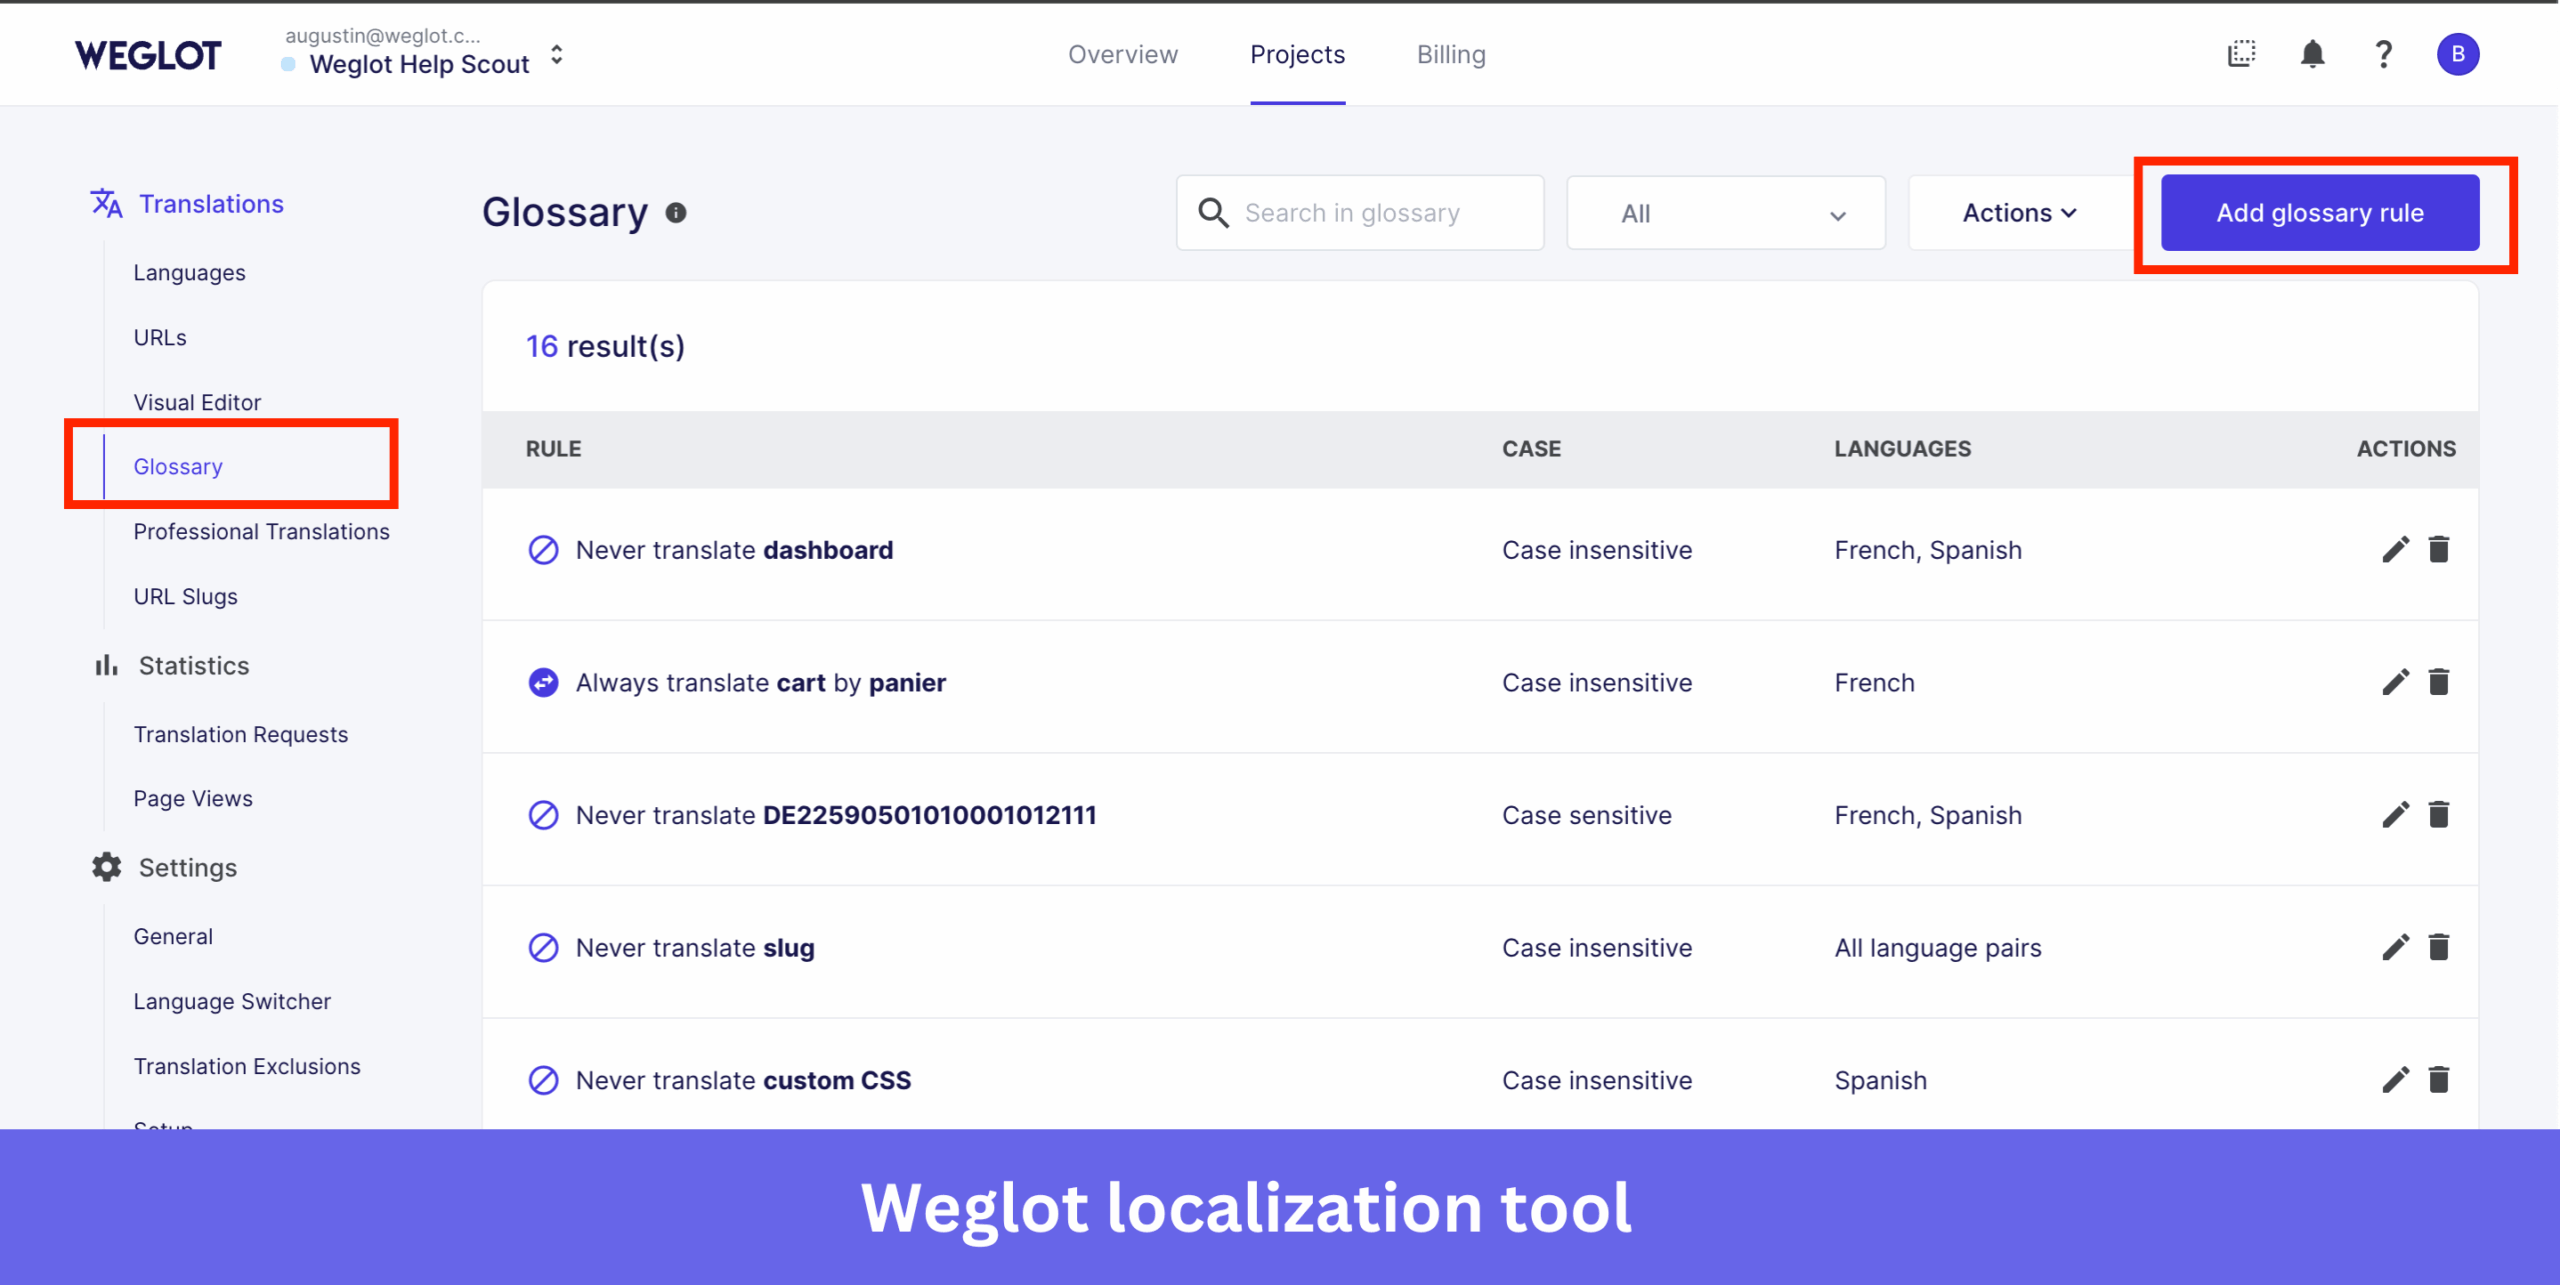2560x1285 pixels.
Task: Open the user avatar B menu
Action: click(2457, 54)
